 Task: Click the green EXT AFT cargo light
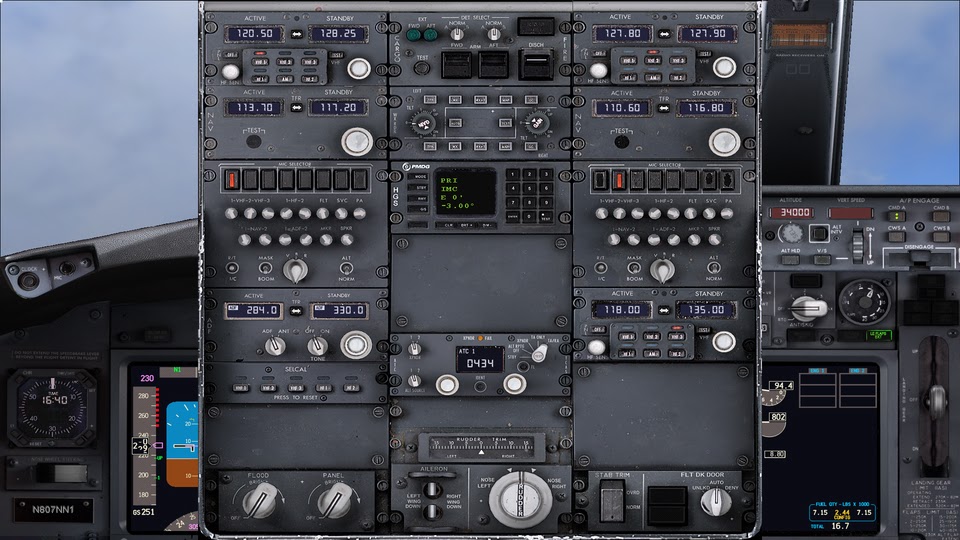[430, 35]
